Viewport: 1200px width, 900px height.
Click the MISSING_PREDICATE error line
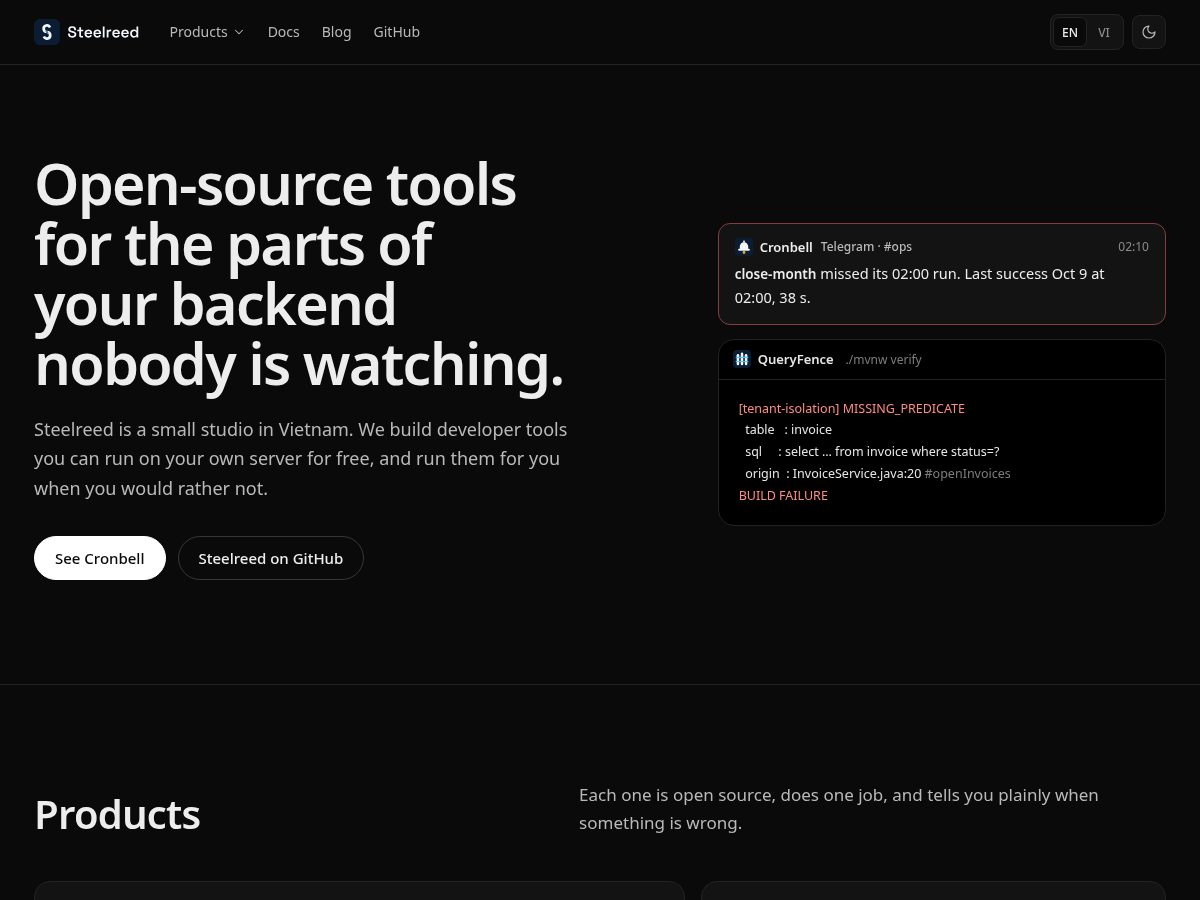click(x=852, y=408)
